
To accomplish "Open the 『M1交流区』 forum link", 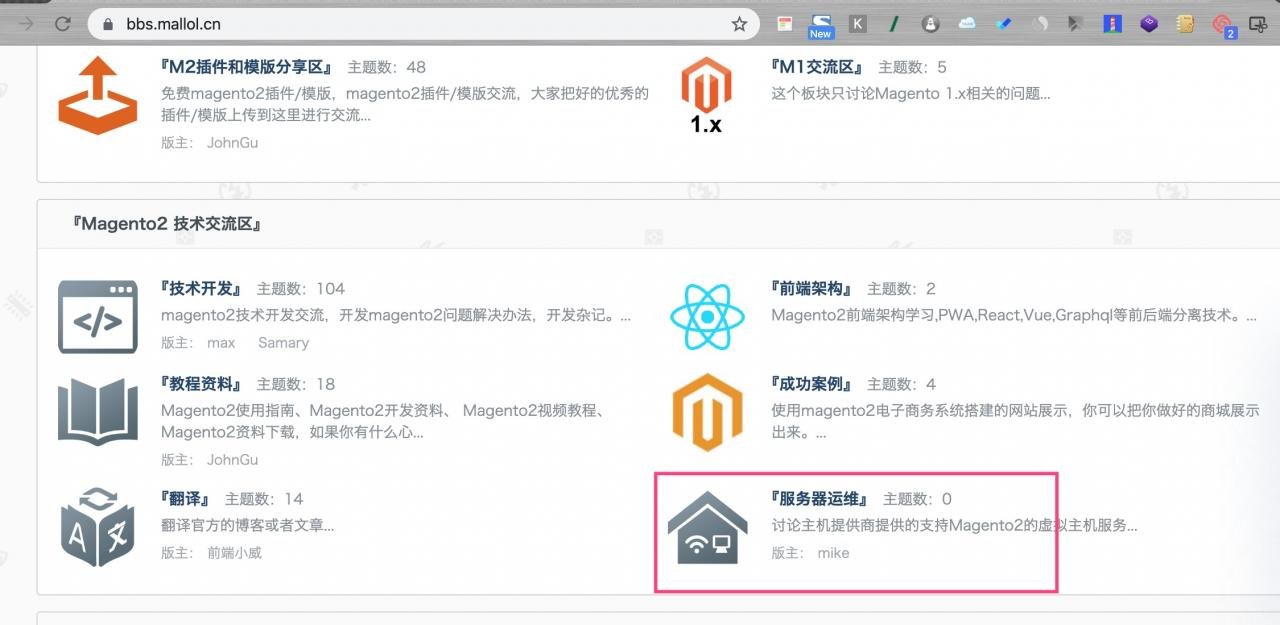I will point(817,67).
